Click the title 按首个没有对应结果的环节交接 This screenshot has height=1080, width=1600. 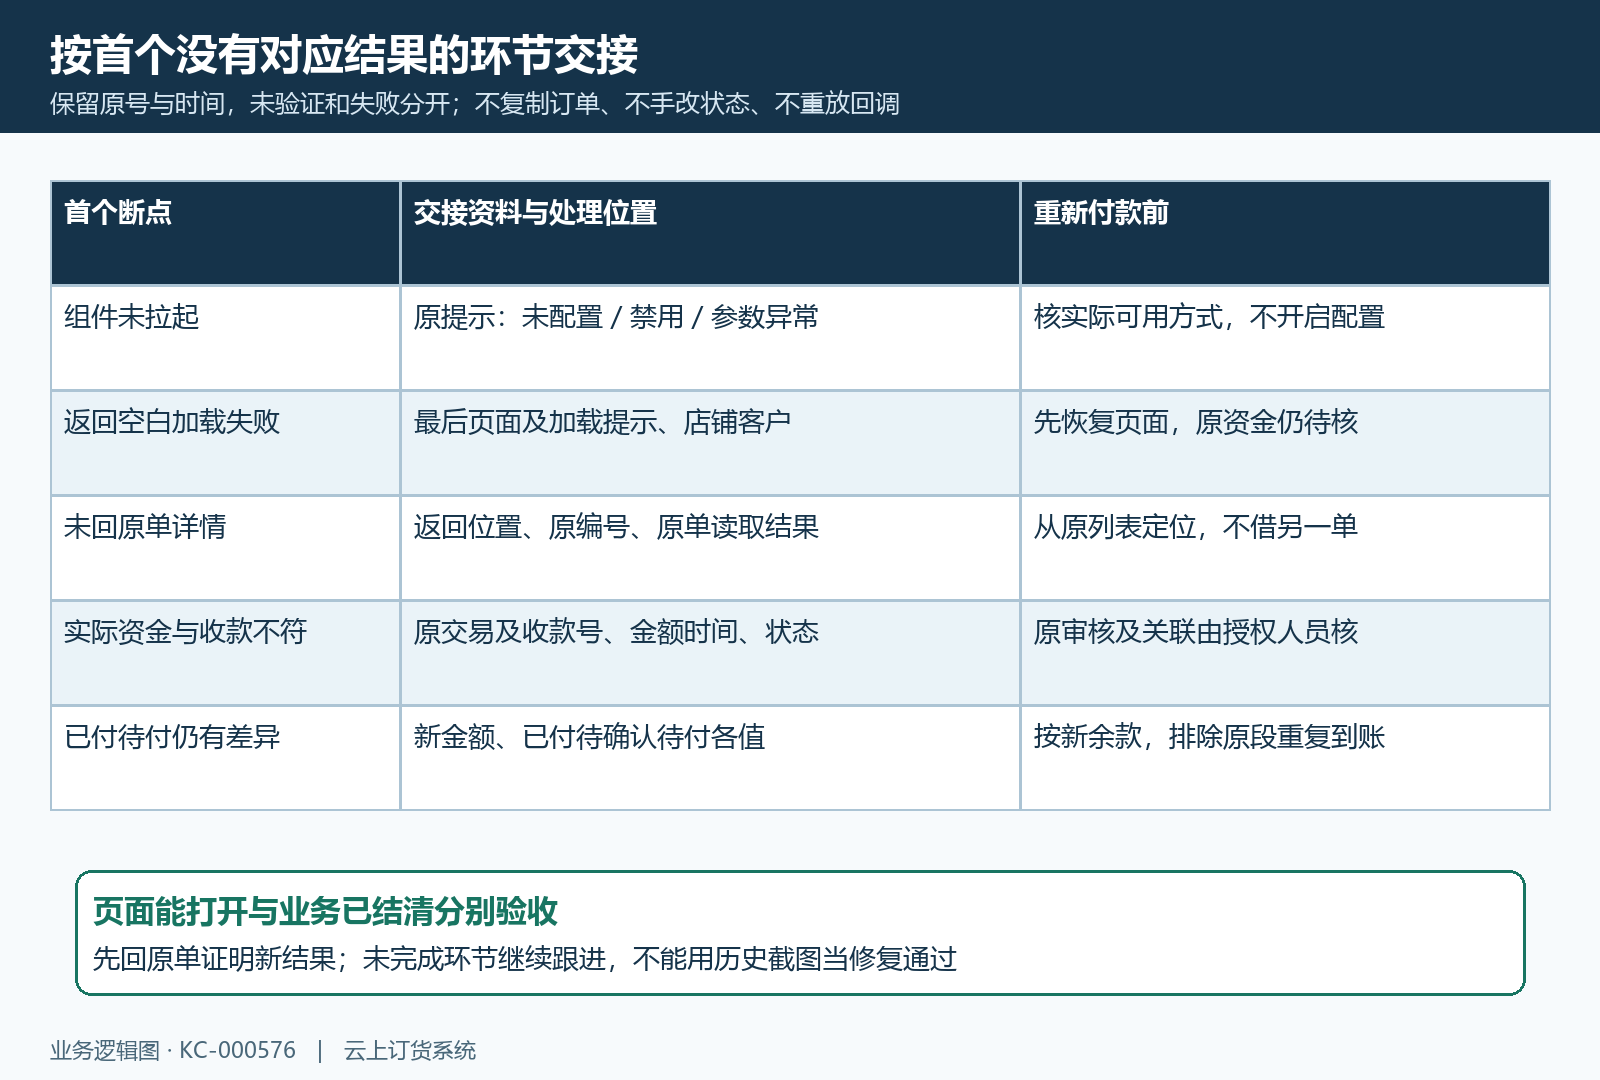[344, 55]
